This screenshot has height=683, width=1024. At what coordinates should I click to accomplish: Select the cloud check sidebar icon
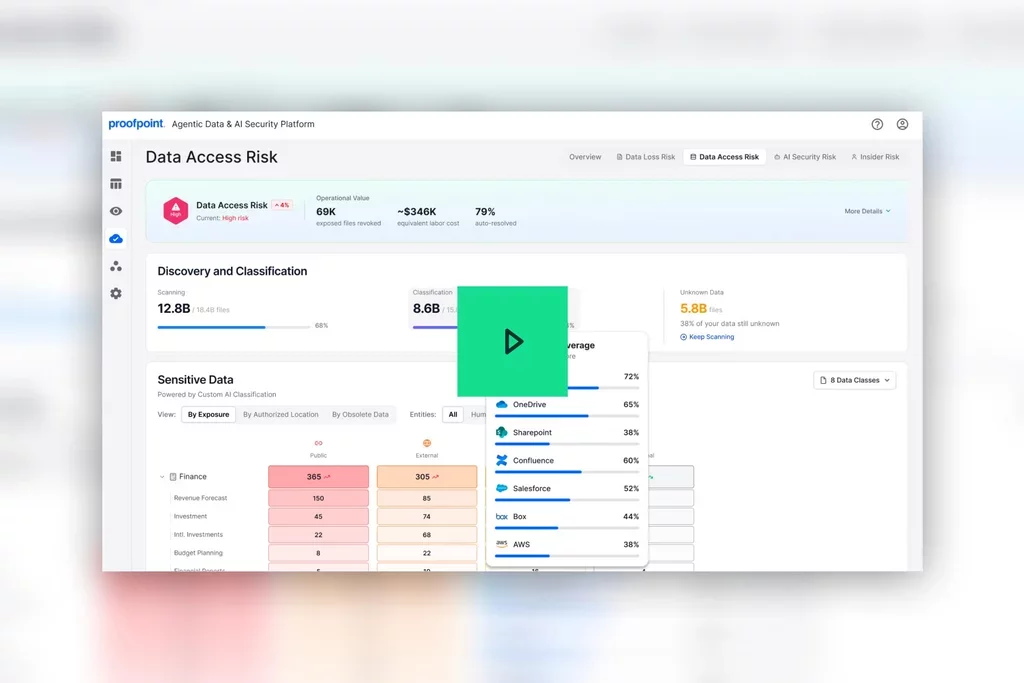(x=116, y=238)
